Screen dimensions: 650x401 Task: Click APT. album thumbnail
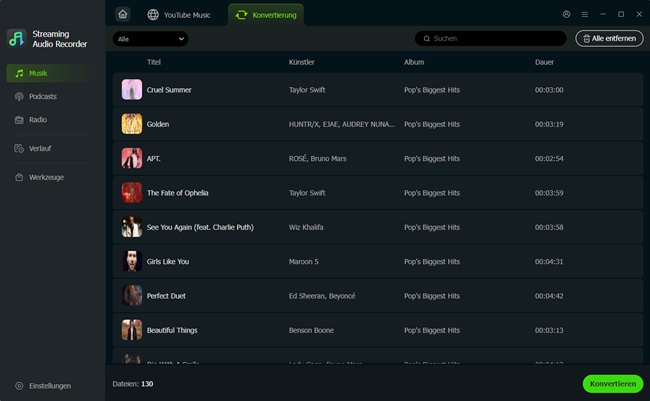[x=132, y=158]
